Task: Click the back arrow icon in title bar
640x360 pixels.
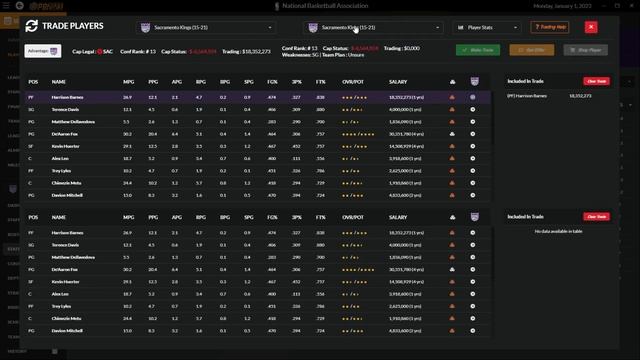Action: click(x=19, y=6)
